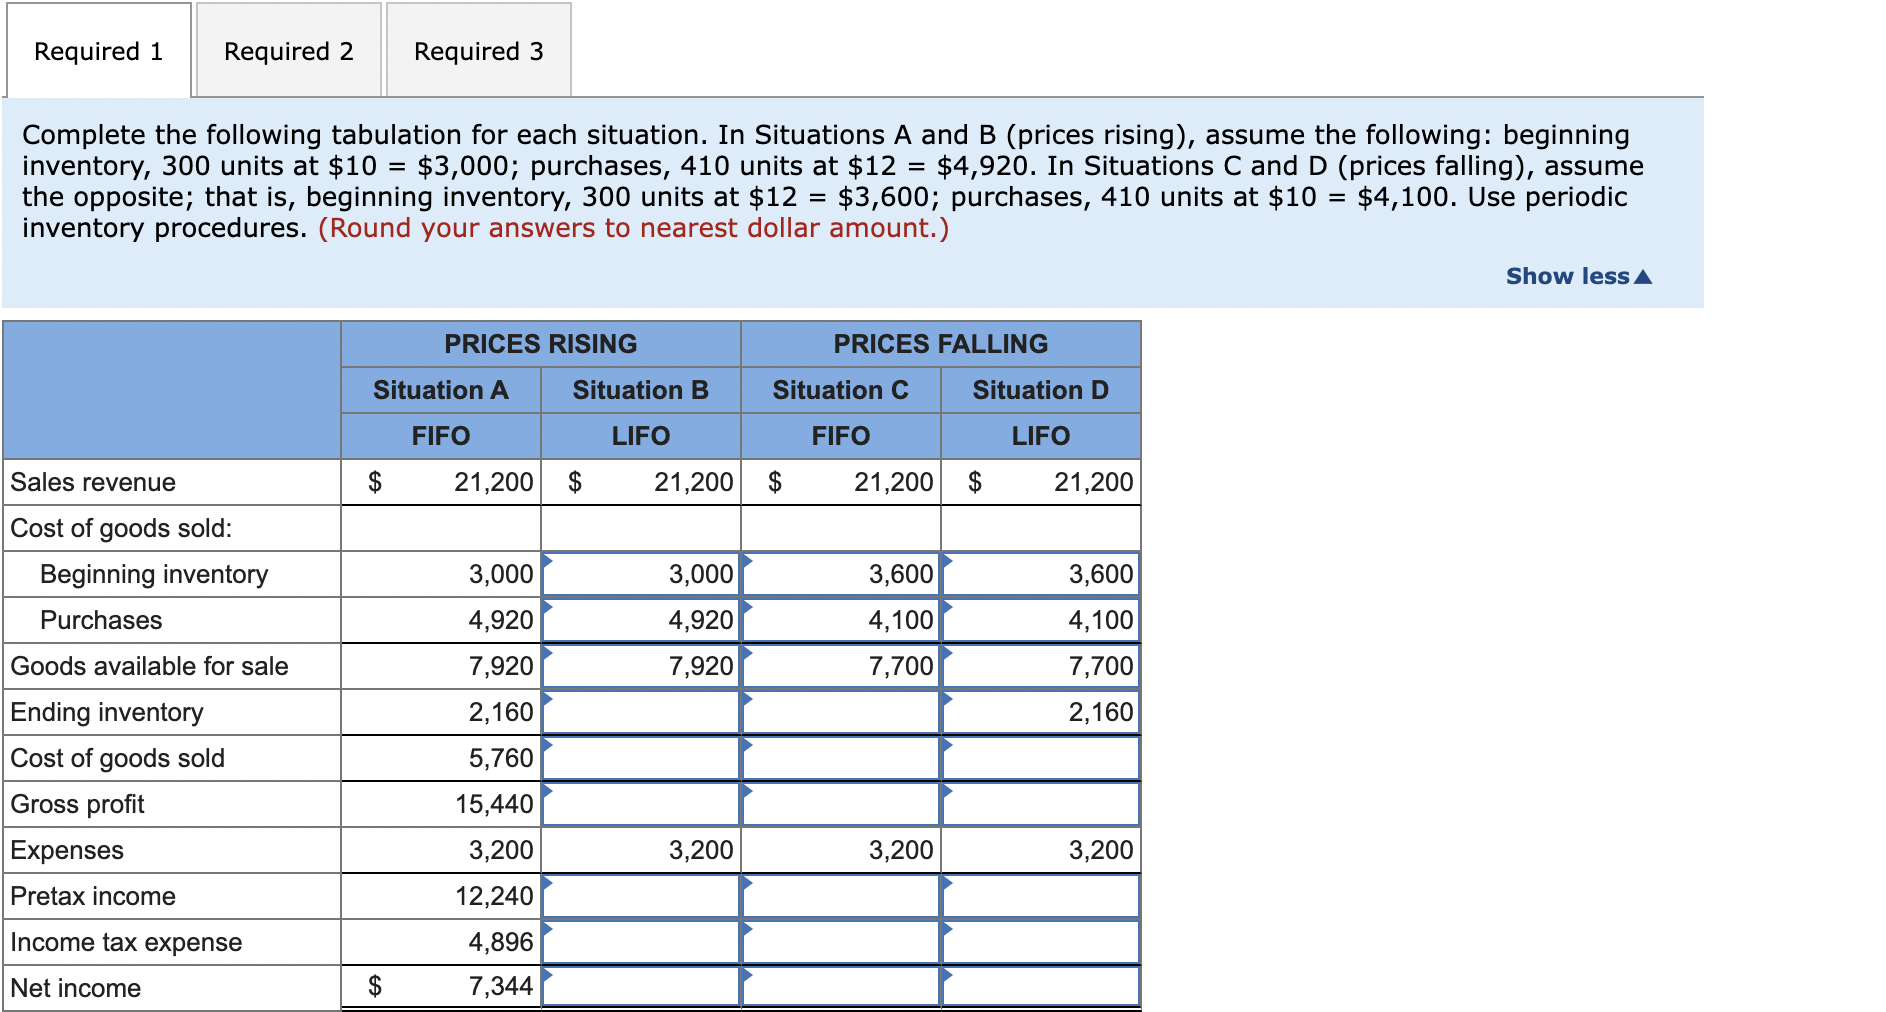Click Situation B Ending inventory input cell
This screenshot has height=1012, width=1886.
click(640, 712)
